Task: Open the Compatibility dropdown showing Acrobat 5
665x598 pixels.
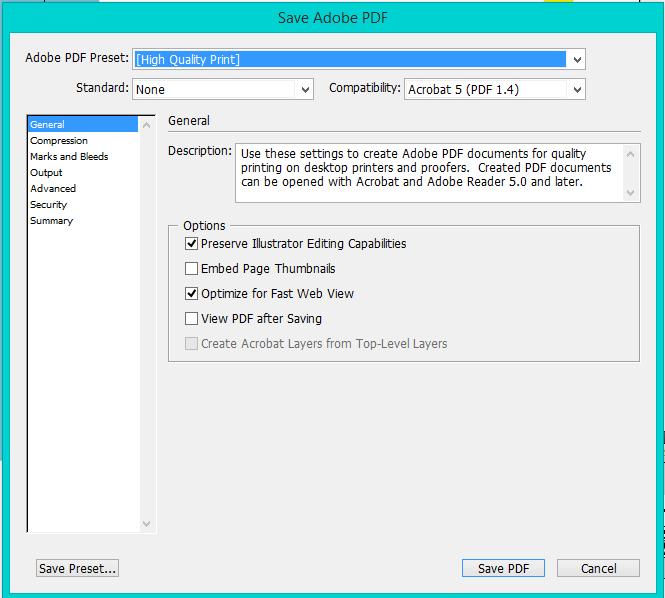Action: click(495, 89)
